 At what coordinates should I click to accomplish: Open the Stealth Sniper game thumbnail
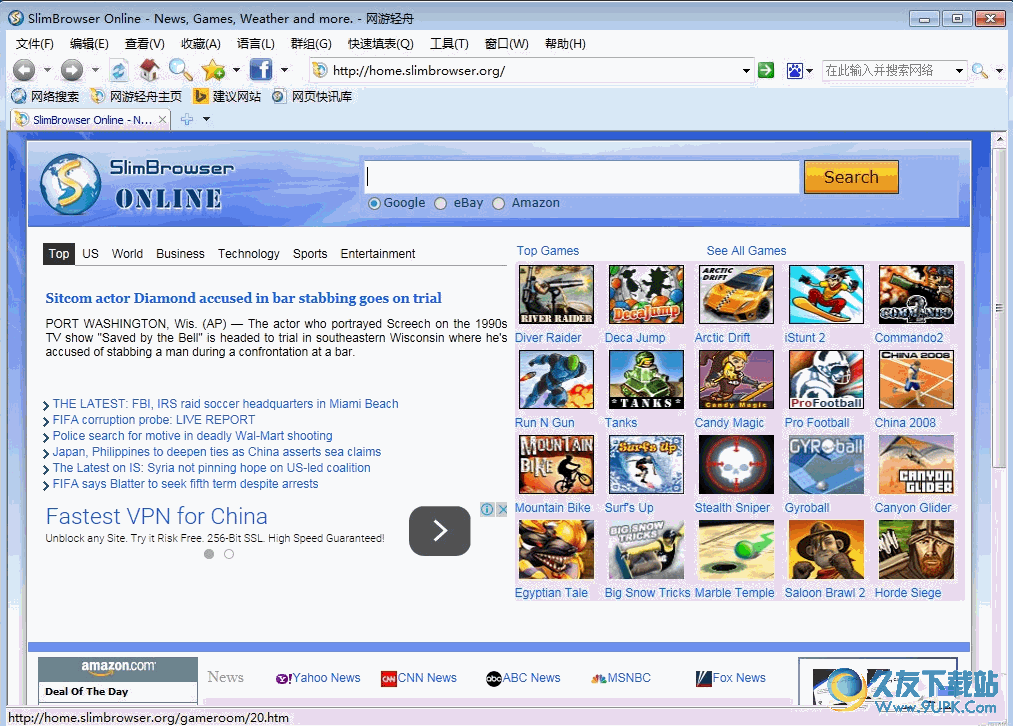coord(736,464)
